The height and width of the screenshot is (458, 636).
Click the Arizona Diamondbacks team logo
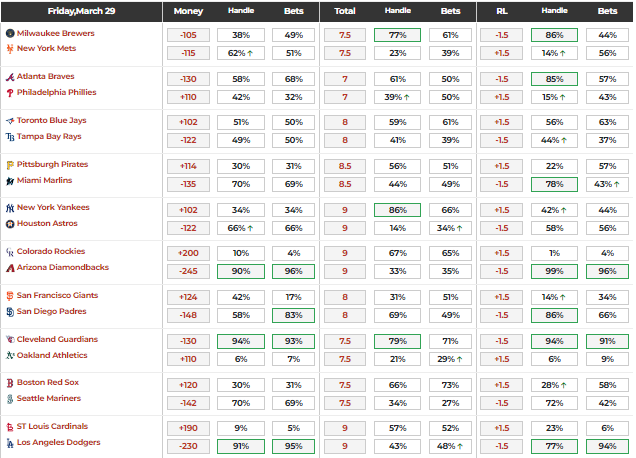10,268
